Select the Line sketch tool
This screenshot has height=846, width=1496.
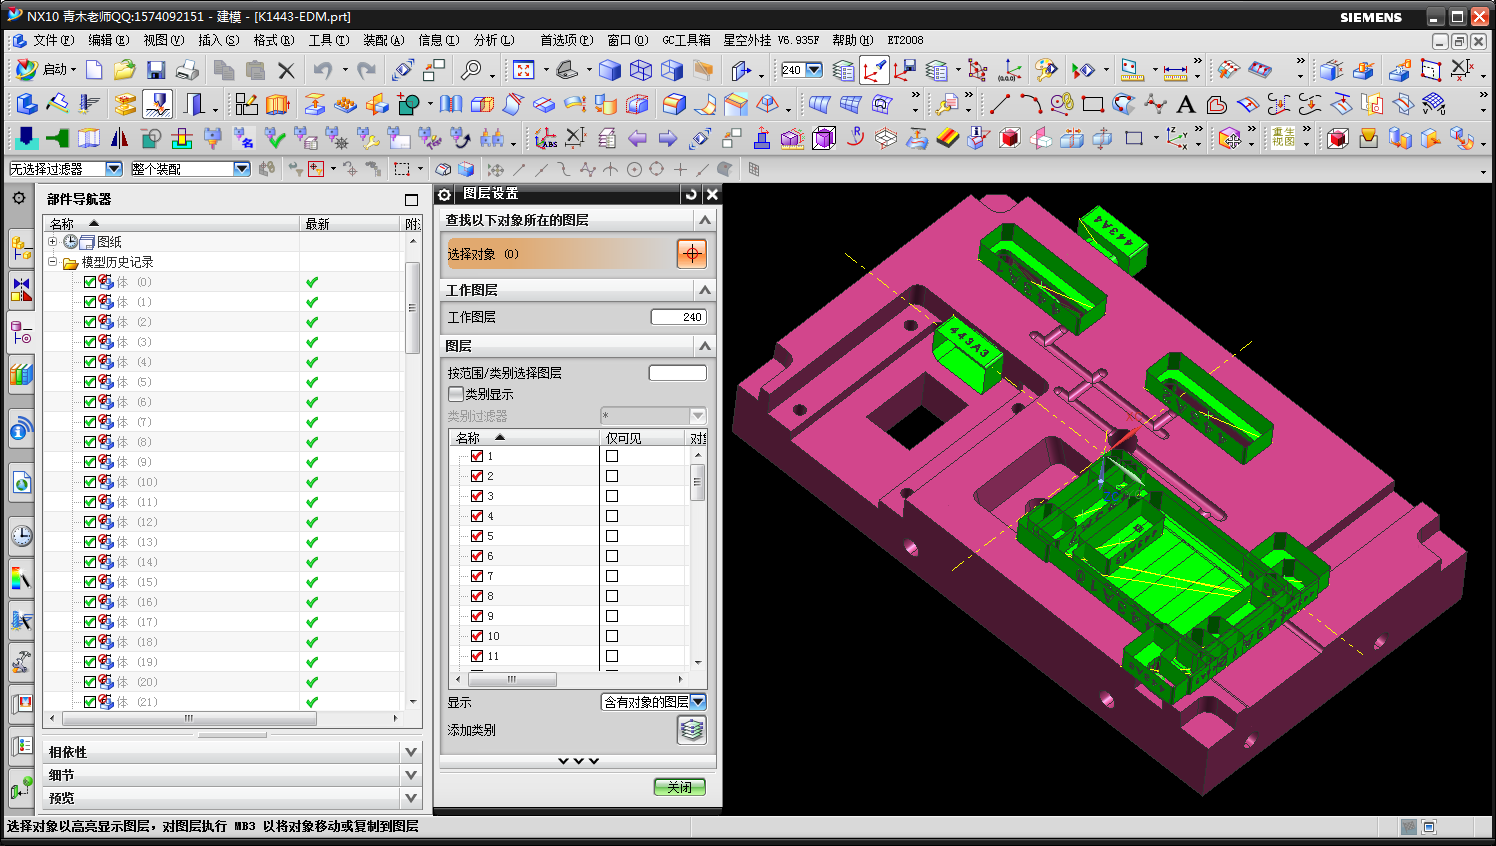coord(999,104)
